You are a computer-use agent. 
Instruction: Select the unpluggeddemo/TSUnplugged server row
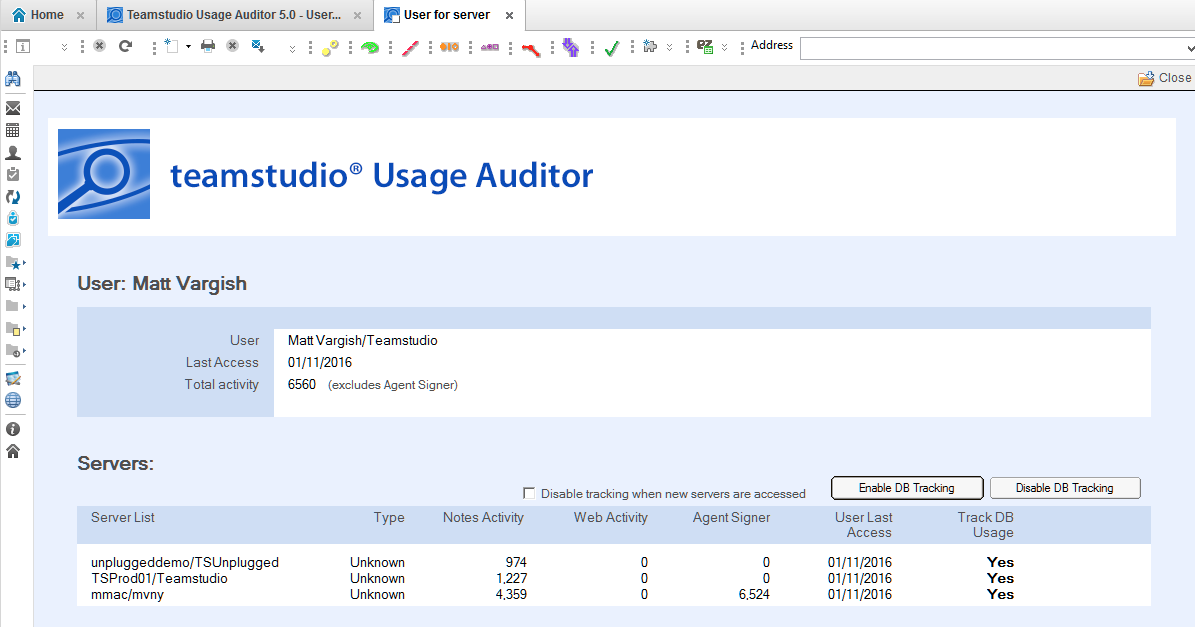[x=614, y=562]
